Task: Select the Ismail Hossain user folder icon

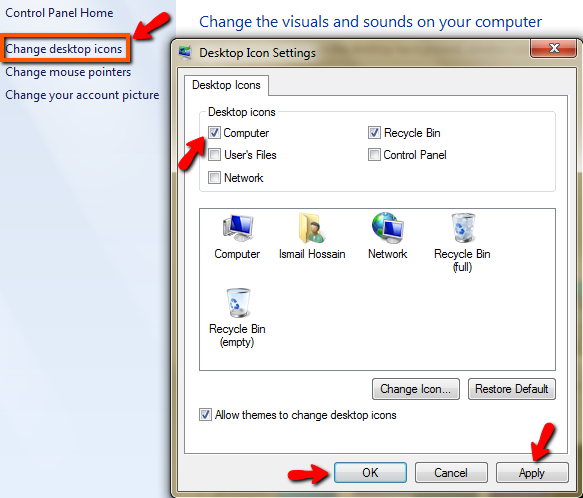Action: click(x=312, y=237)
